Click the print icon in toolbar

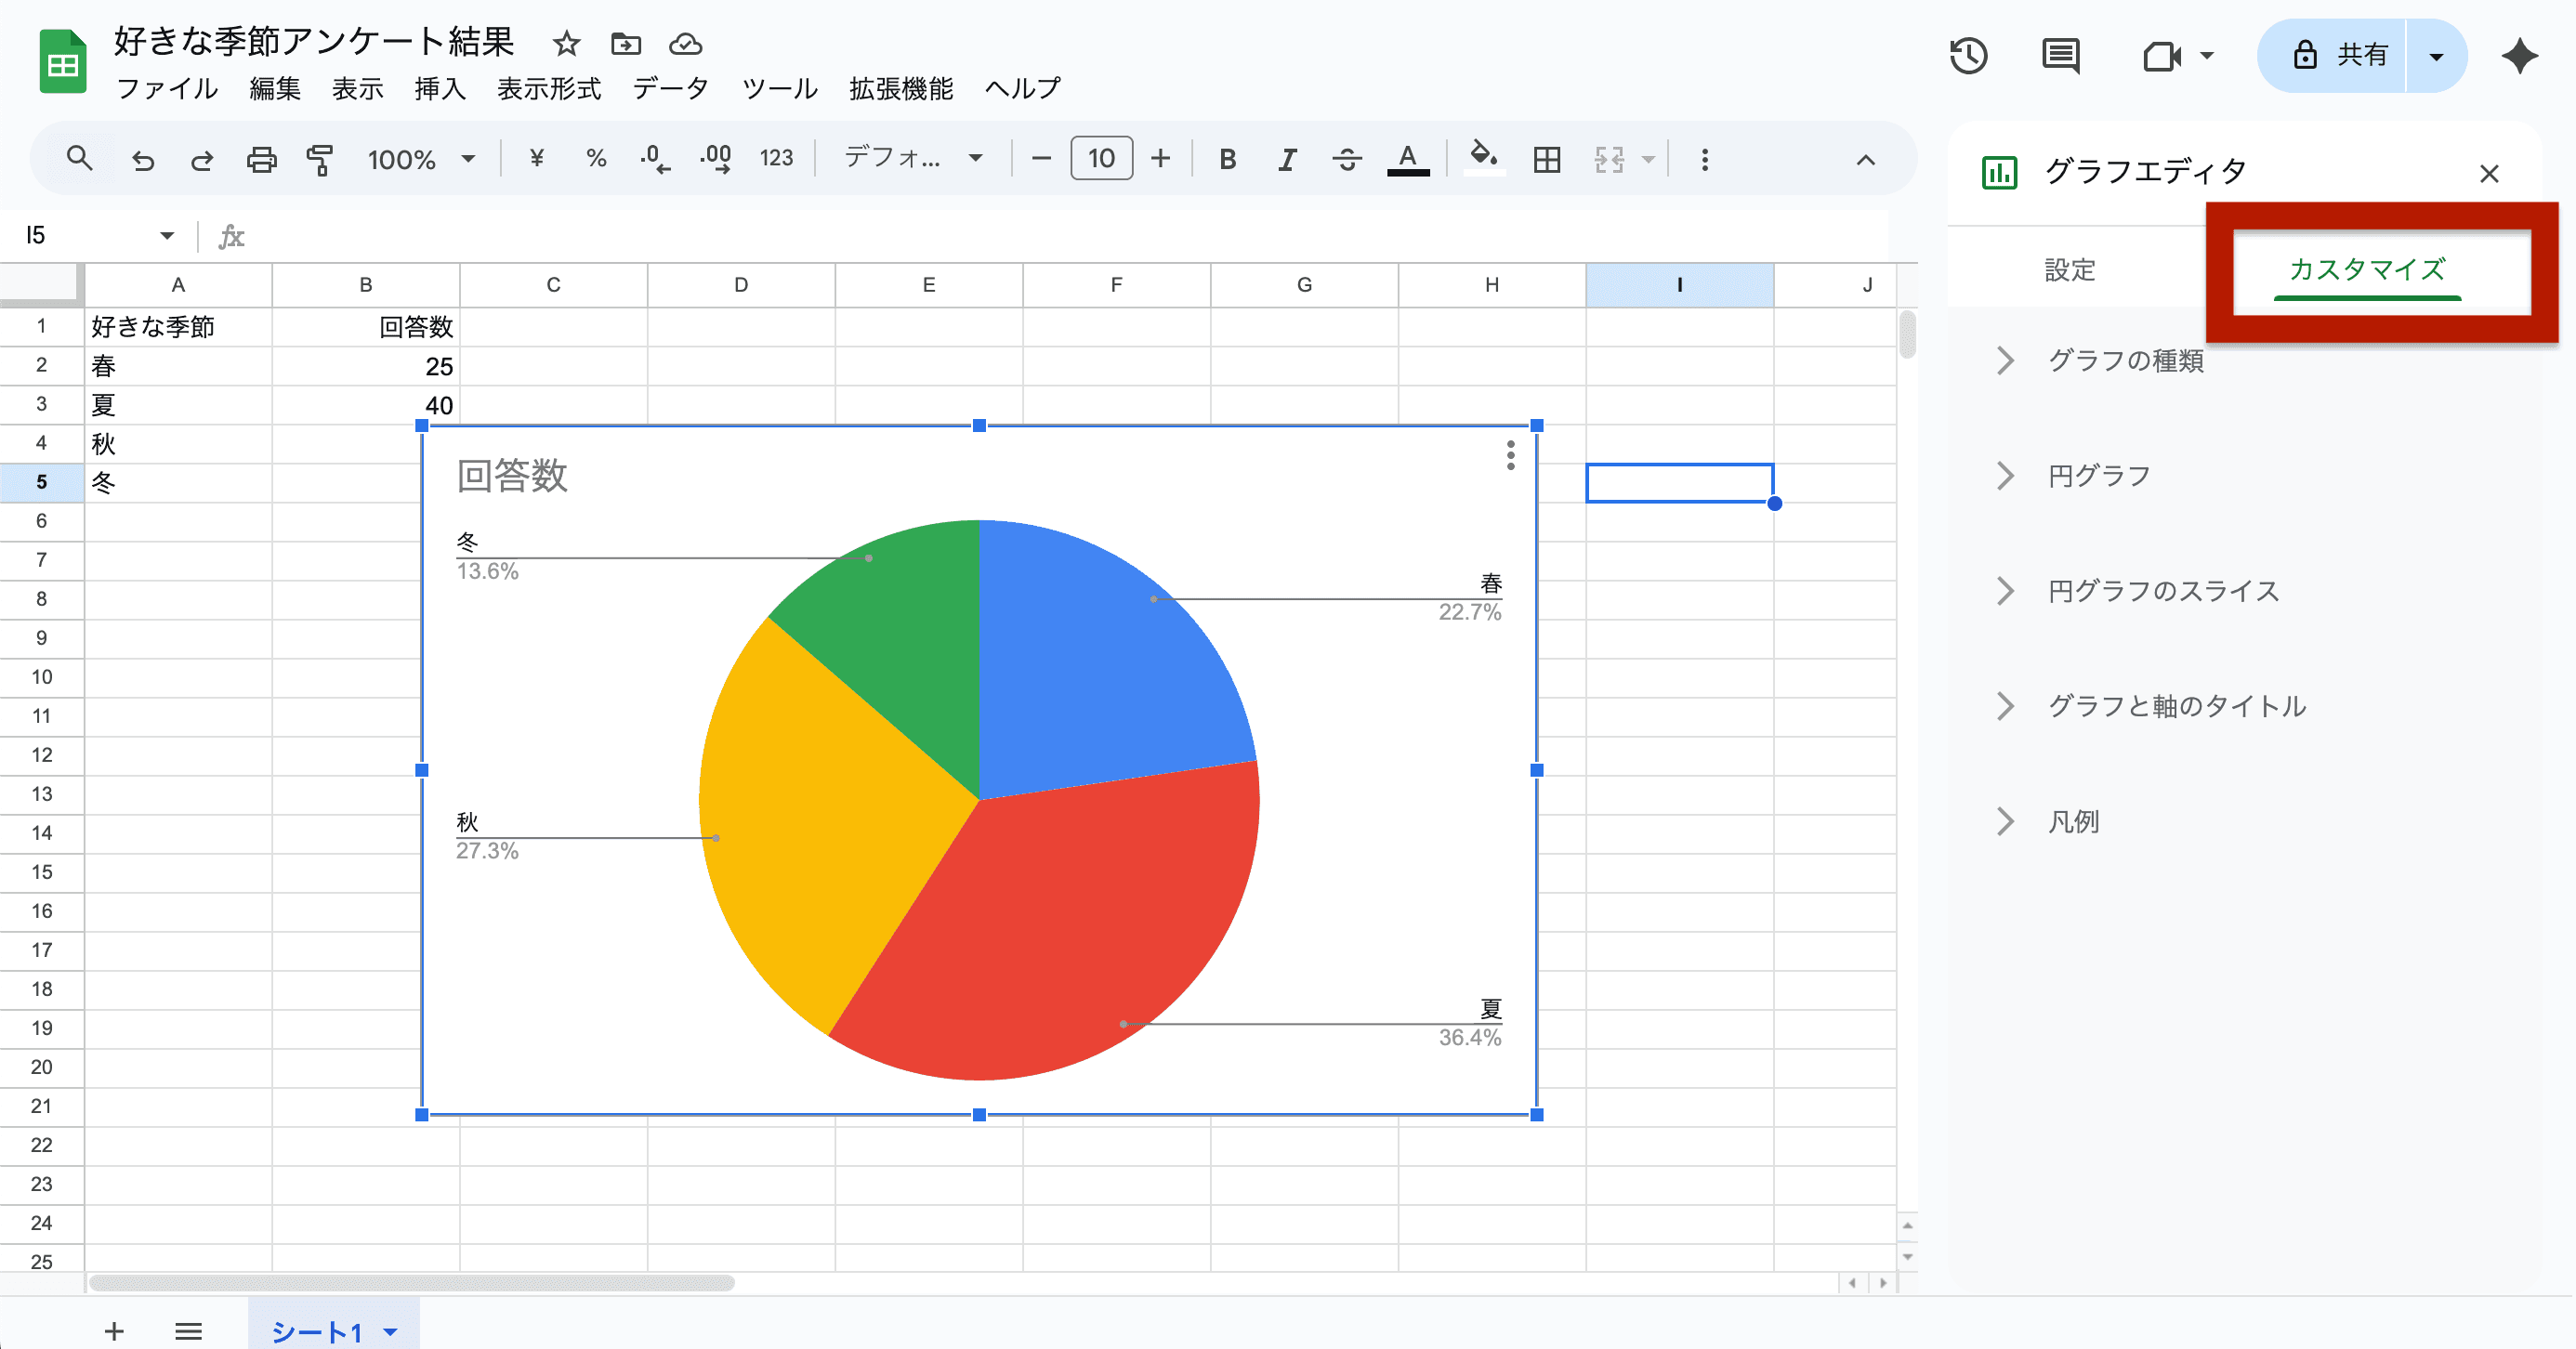(261, 159)
